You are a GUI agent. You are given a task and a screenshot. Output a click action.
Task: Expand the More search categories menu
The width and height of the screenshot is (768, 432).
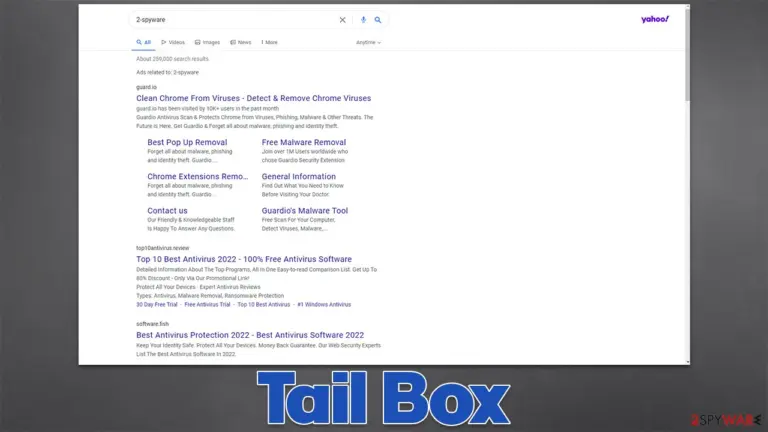(269, 43)
